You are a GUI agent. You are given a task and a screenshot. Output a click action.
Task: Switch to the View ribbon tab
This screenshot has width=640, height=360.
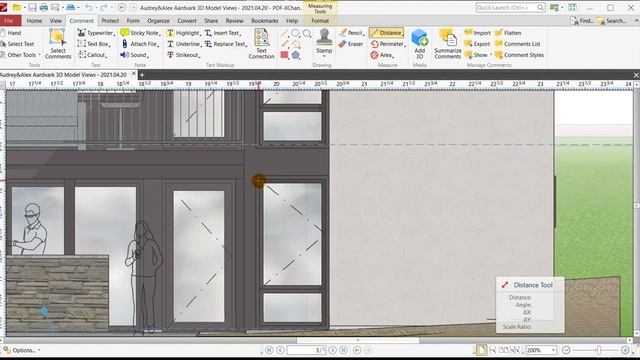[56, 20]
